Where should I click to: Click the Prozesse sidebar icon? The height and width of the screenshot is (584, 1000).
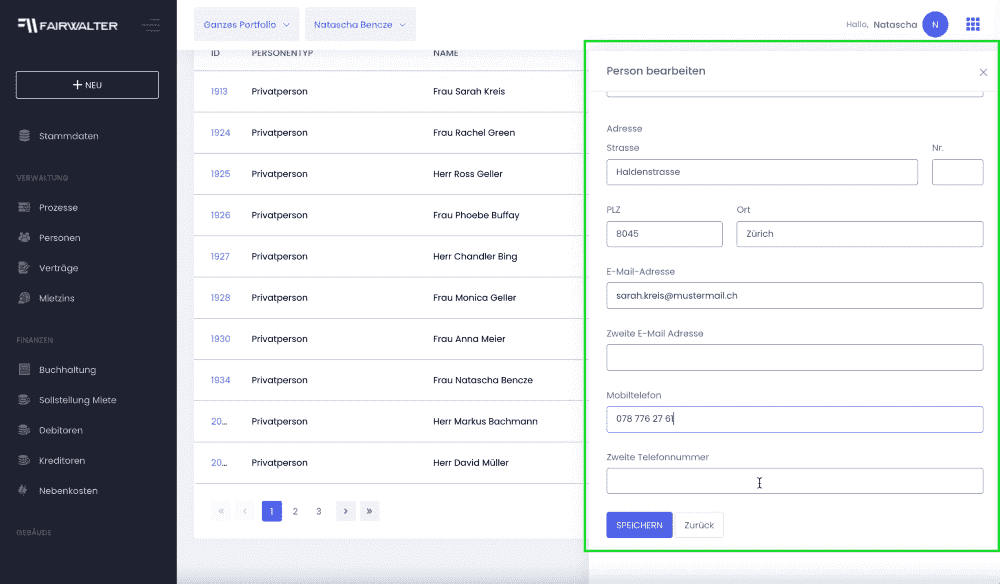(x=25, y=208)
